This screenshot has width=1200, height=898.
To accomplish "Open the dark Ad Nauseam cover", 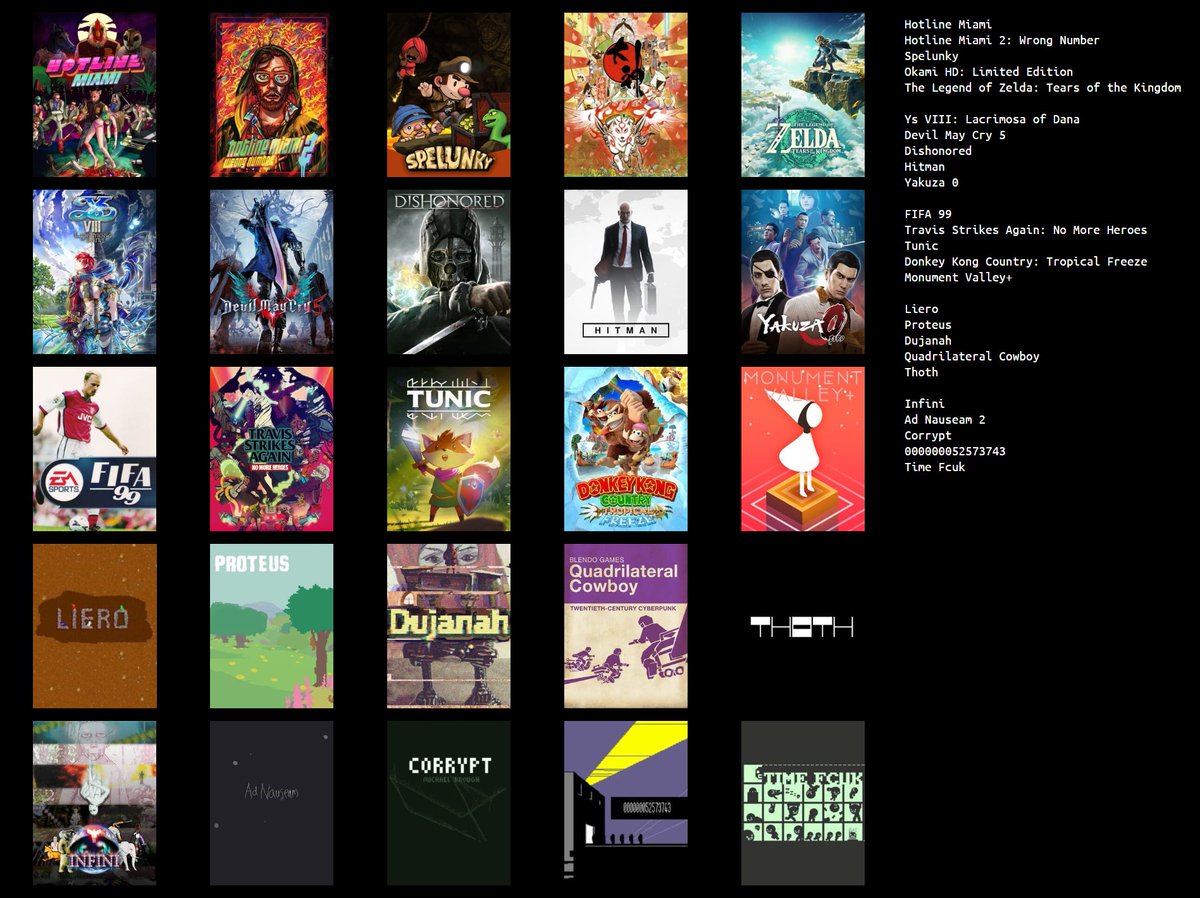I will [271, 803].
